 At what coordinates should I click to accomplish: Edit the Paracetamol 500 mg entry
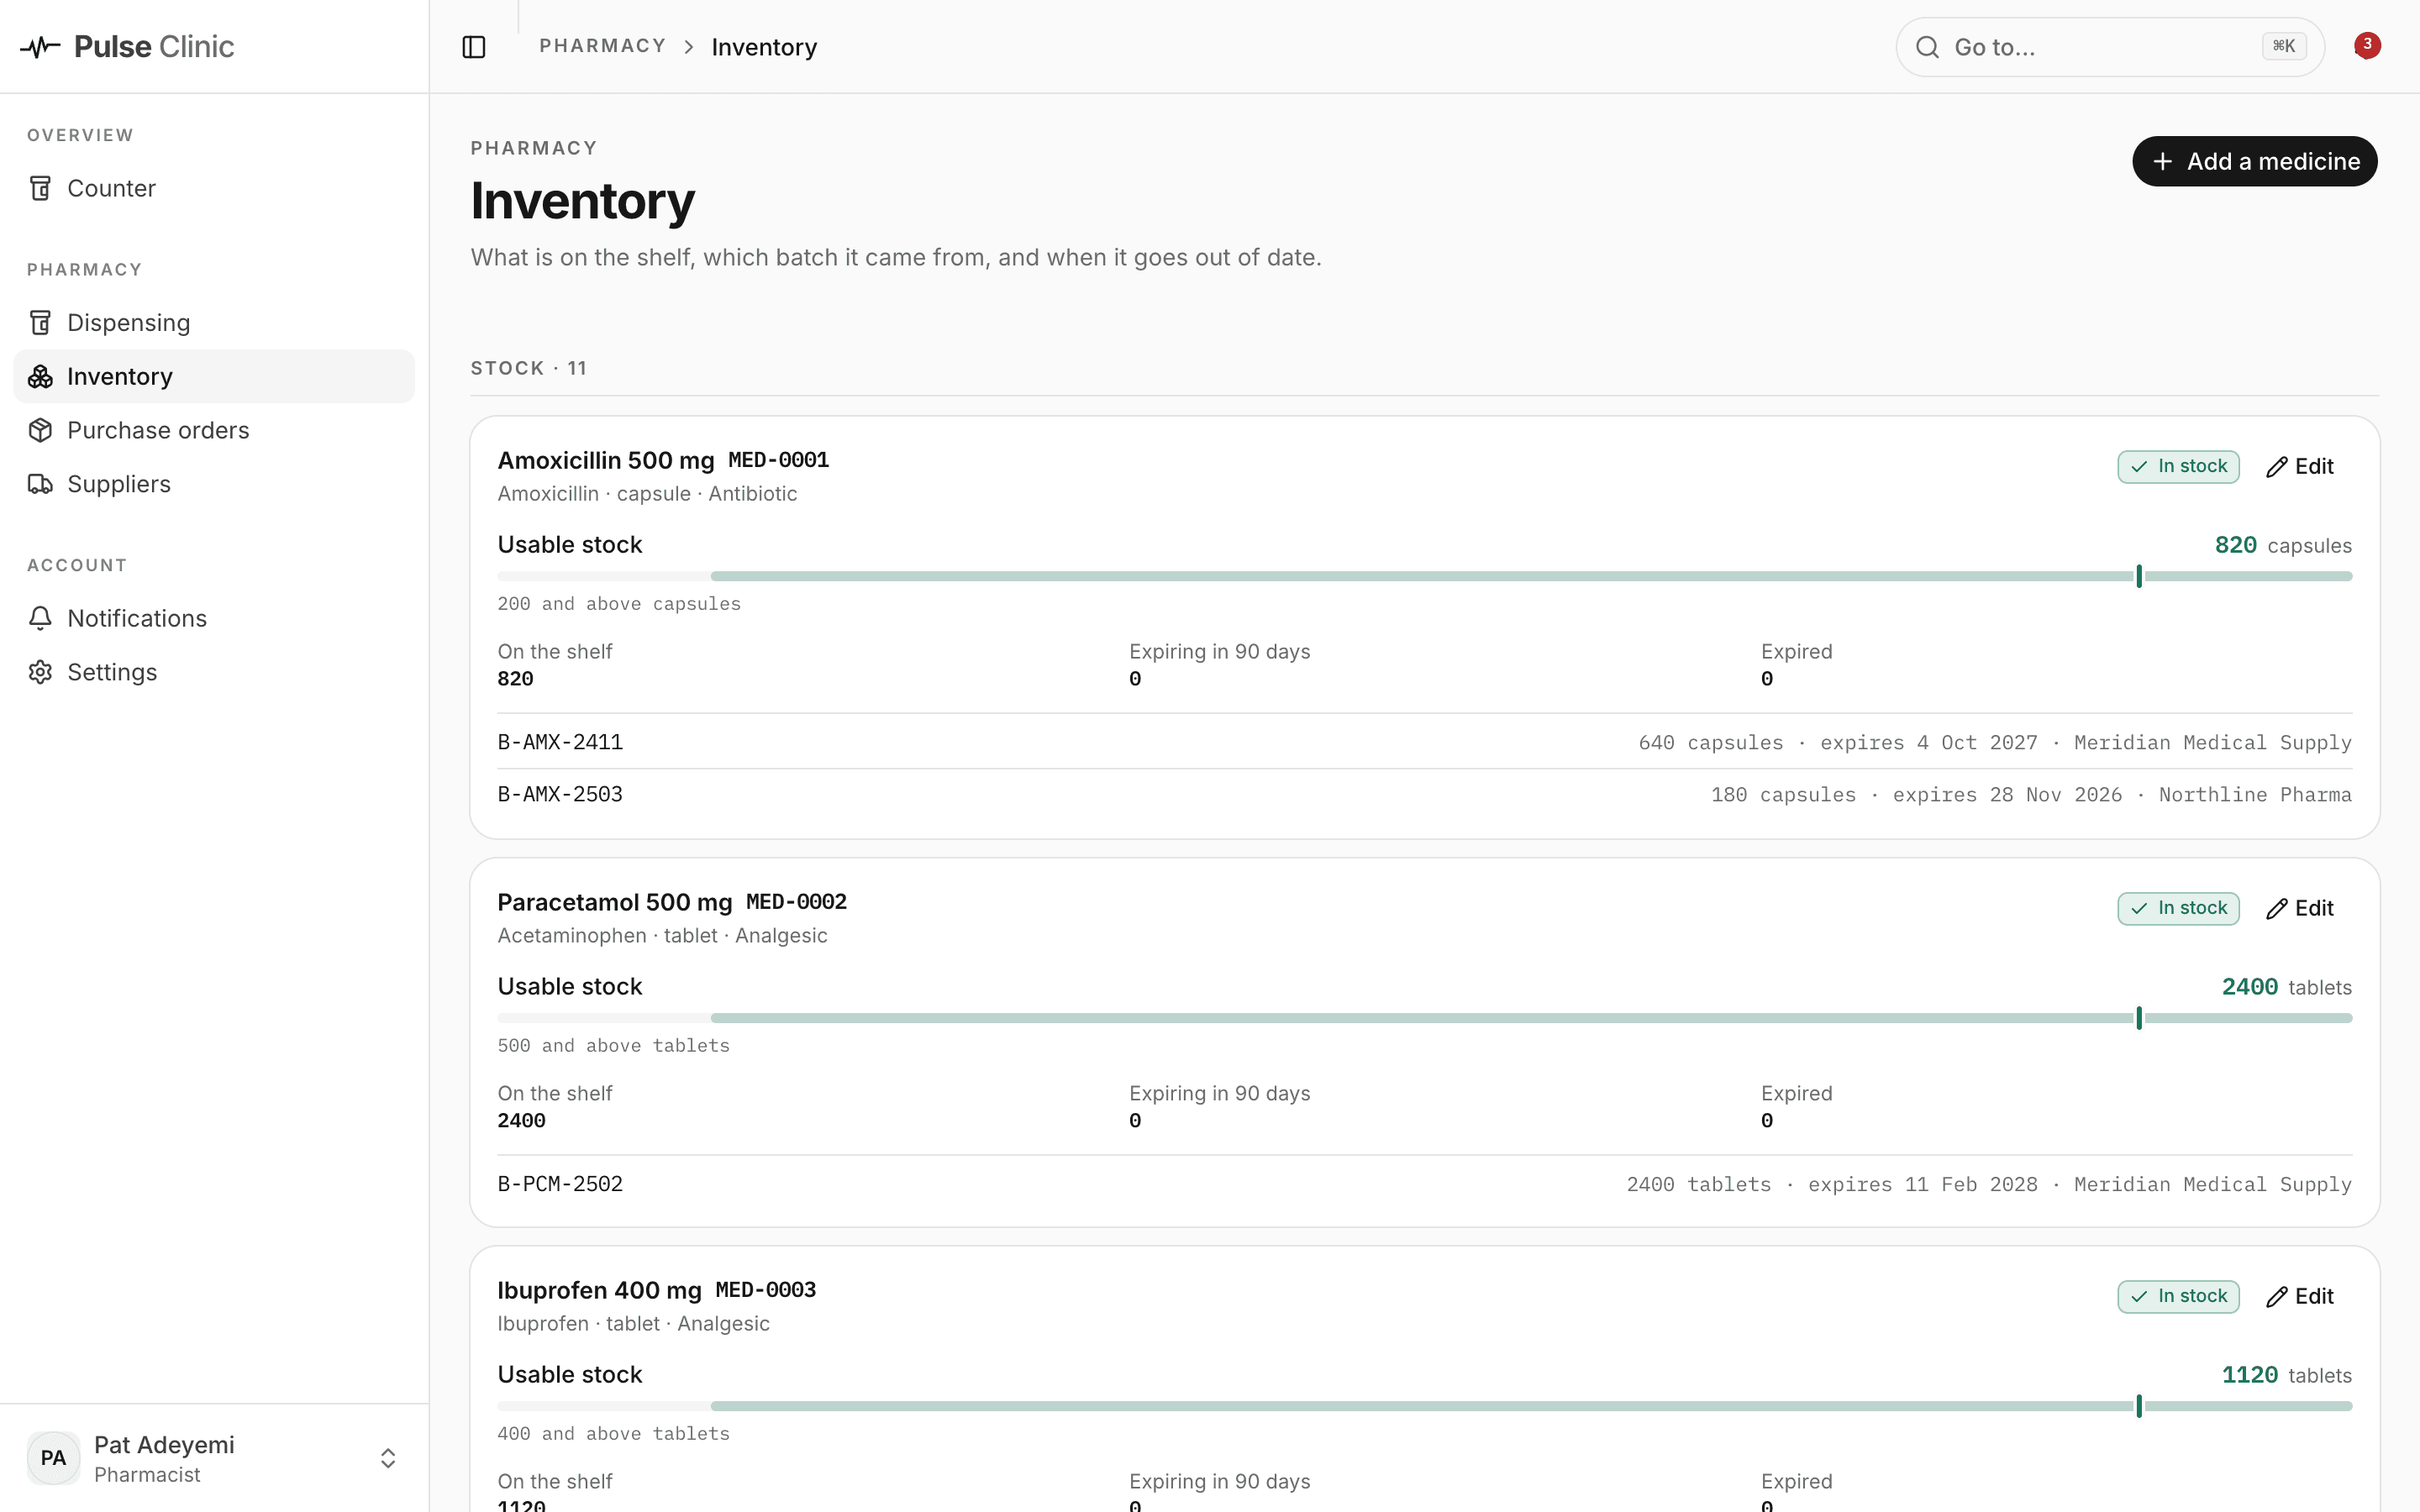[2299, 909]
